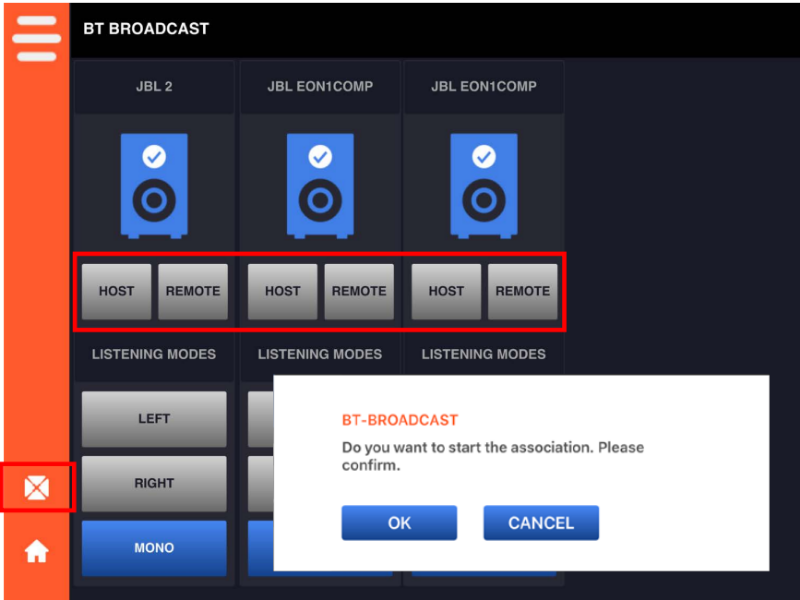The image size is (800, 600).
Task: Choose LEFT listening mode for JBL 2
Action: (x=154, y=419)
